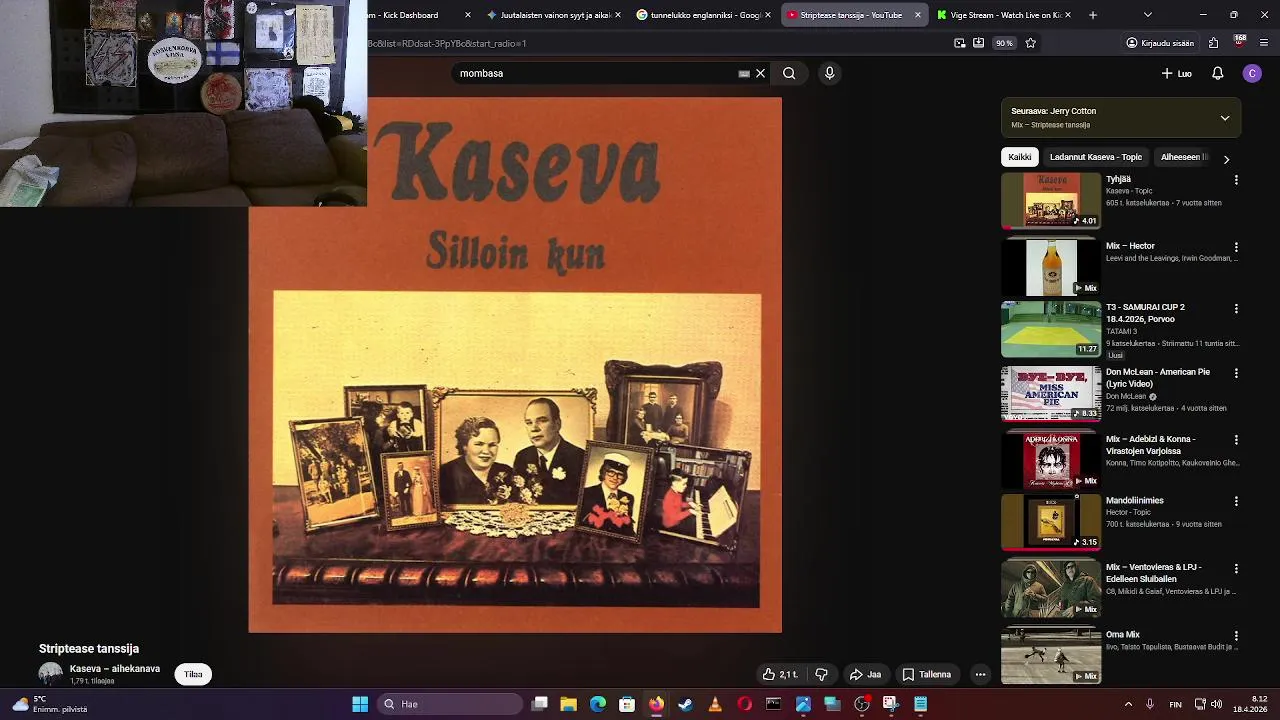Subscribe using the Tilaa button
The image size is (1280, 720).
click(x=193, y=674)
